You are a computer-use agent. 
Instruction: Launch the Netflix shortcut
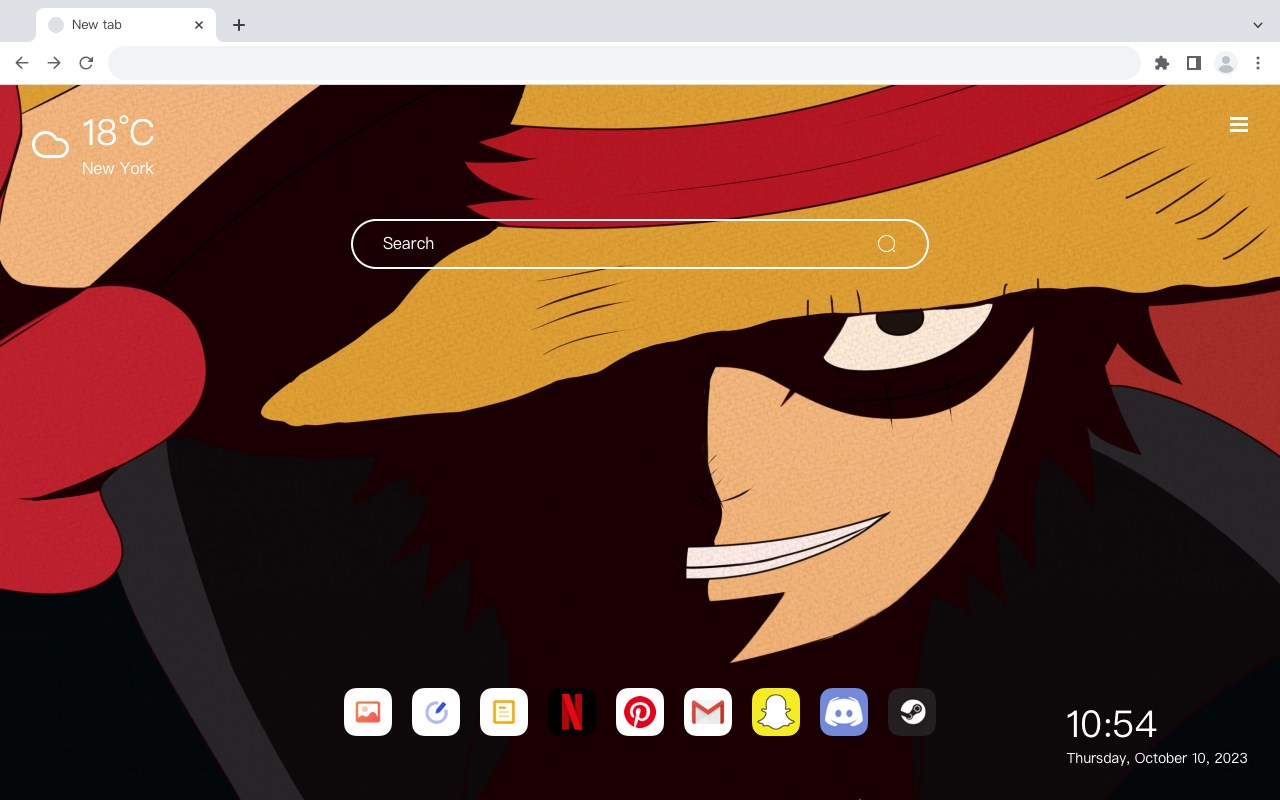[x=572, y=712]
